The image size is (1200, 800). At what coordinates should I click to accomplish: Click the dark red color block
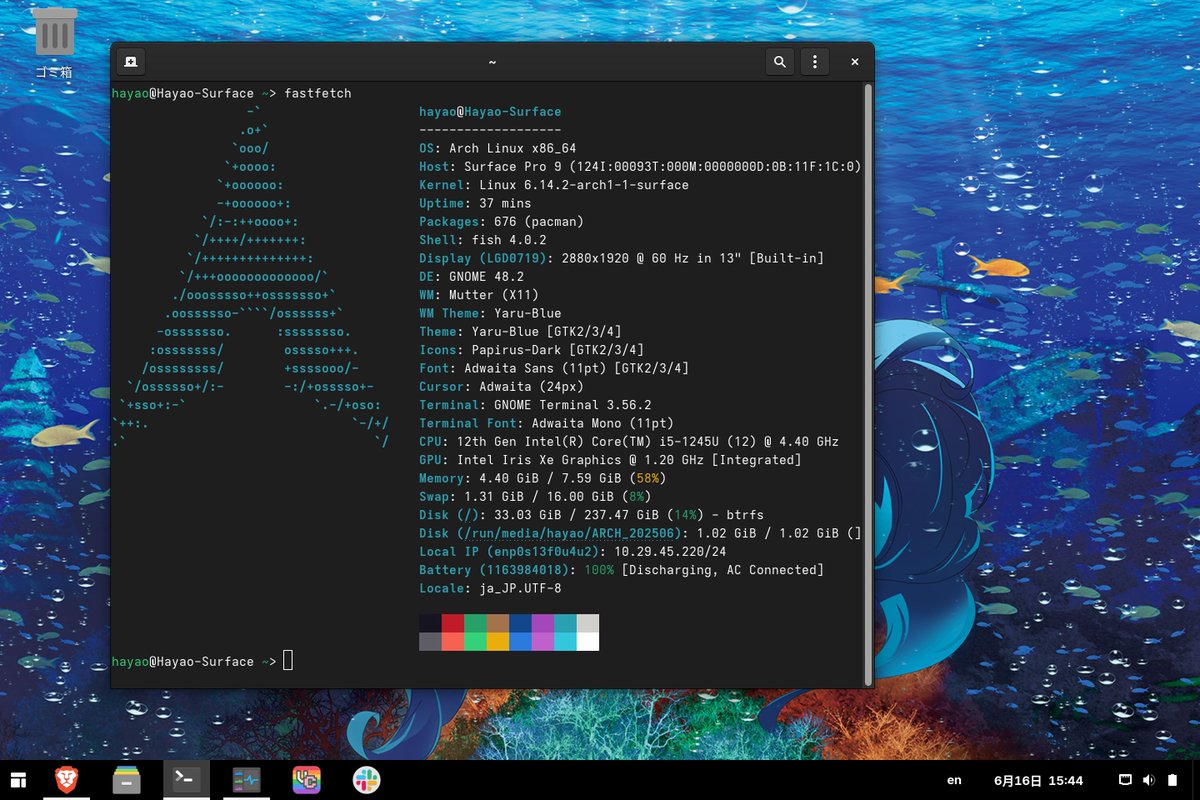pyautogui.click(x=453, y=623)
